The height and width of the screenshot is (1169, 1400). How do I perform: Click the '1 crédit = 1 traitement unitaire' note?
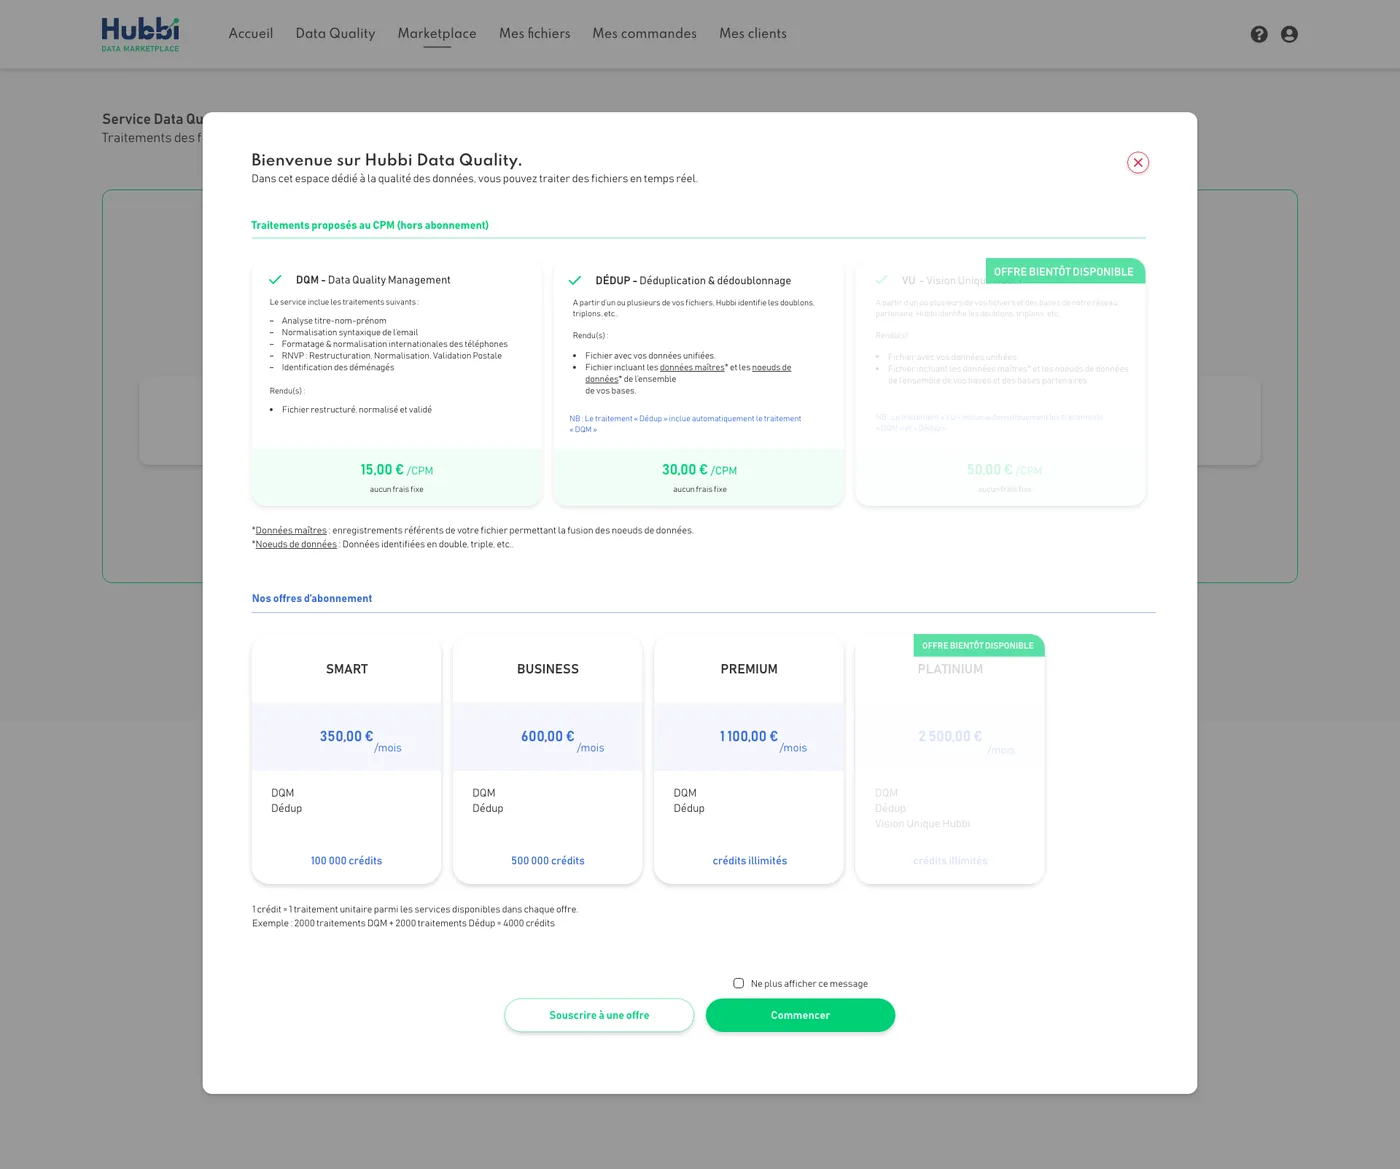[x=415, y=910]
